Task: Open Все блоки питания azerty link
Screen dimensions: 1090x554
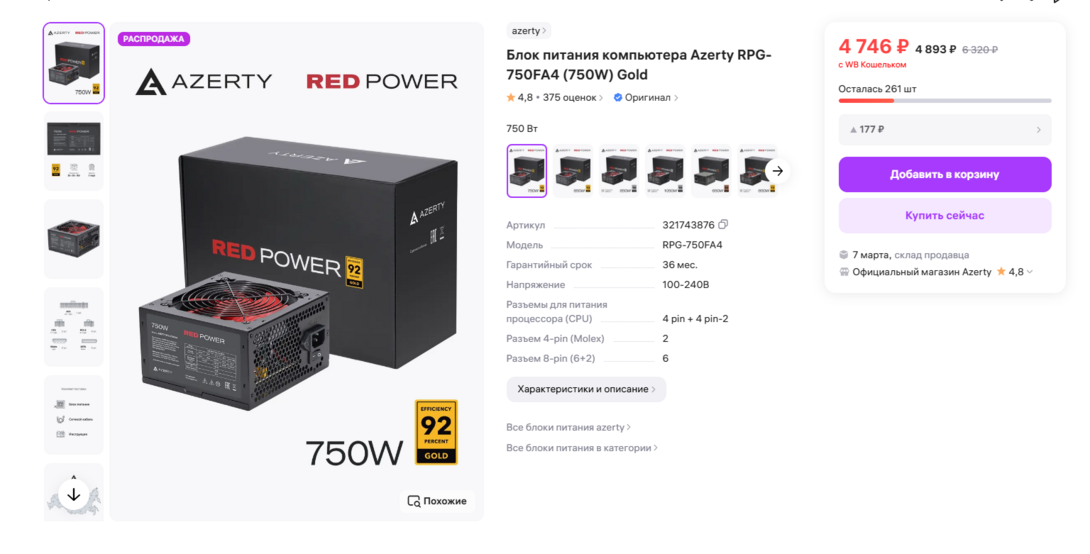Action: (x=568, y=427)
